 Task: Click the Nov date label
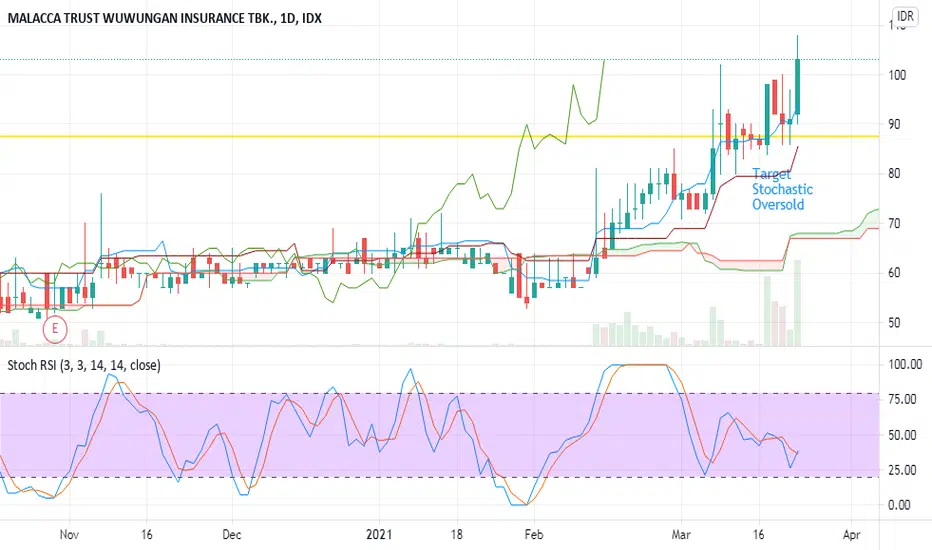point(69,535)
